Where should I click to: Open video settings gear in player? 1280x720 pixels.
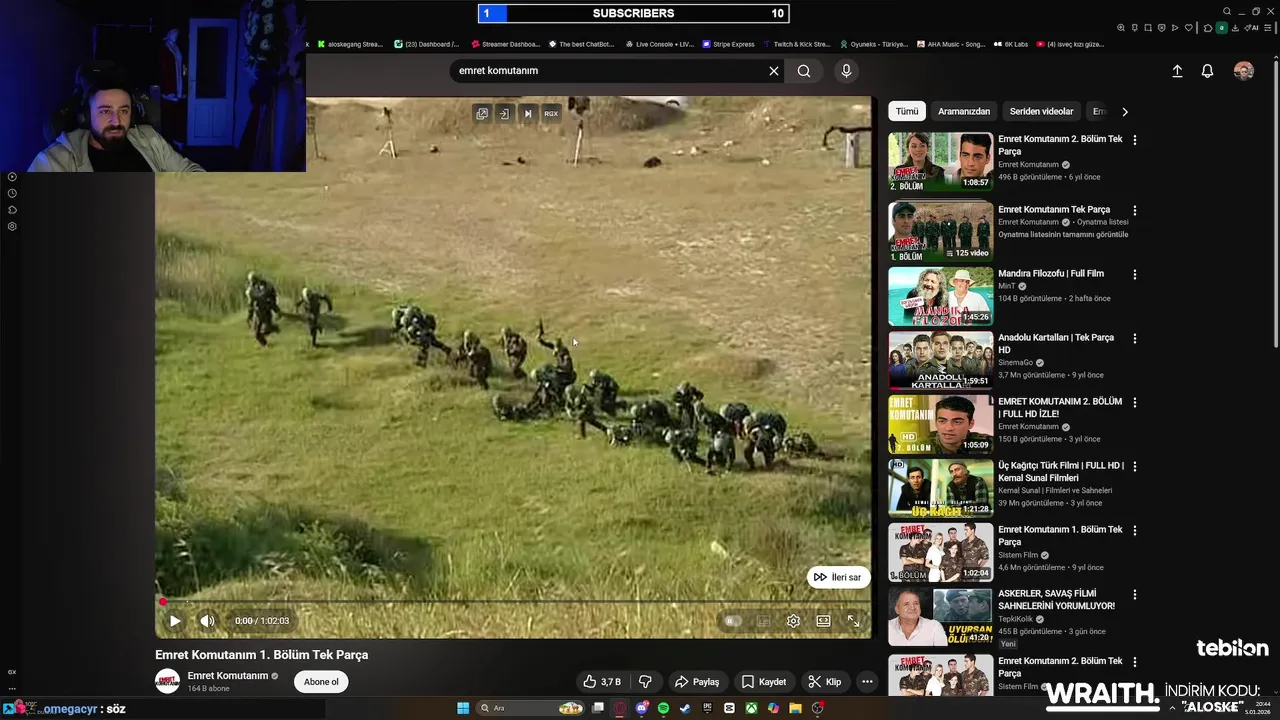click(793, 621)
